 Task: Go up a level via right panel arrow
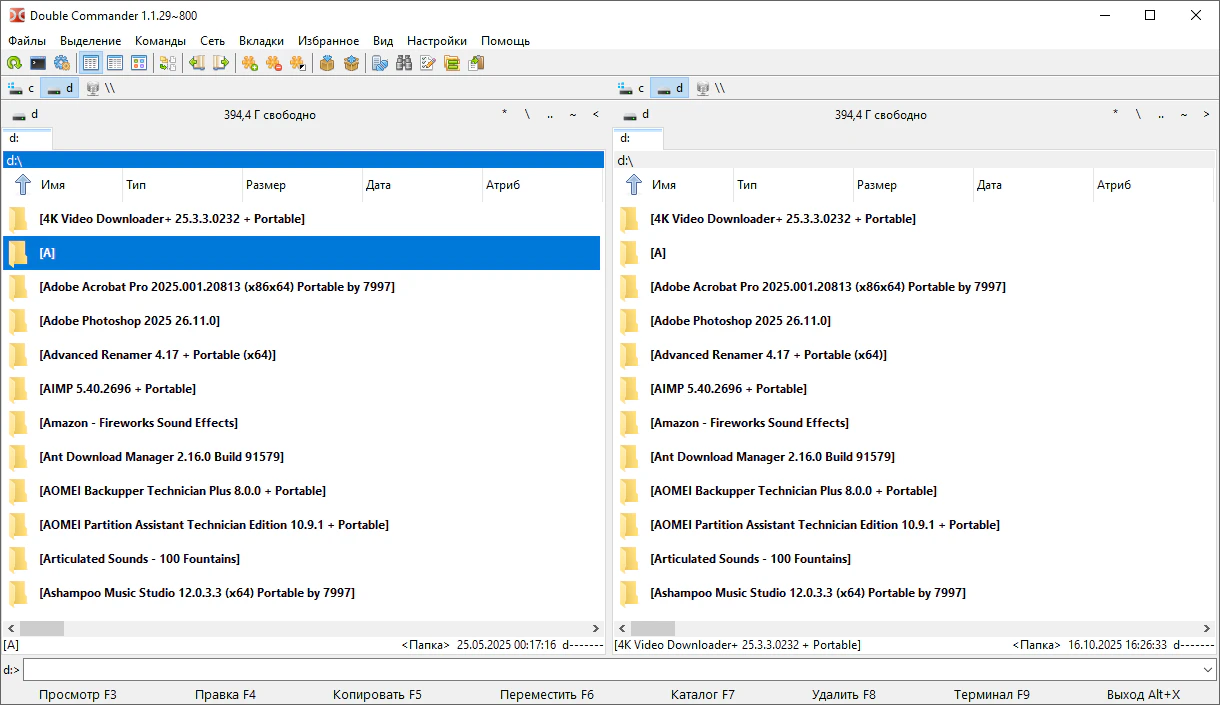tap(633, 185)
